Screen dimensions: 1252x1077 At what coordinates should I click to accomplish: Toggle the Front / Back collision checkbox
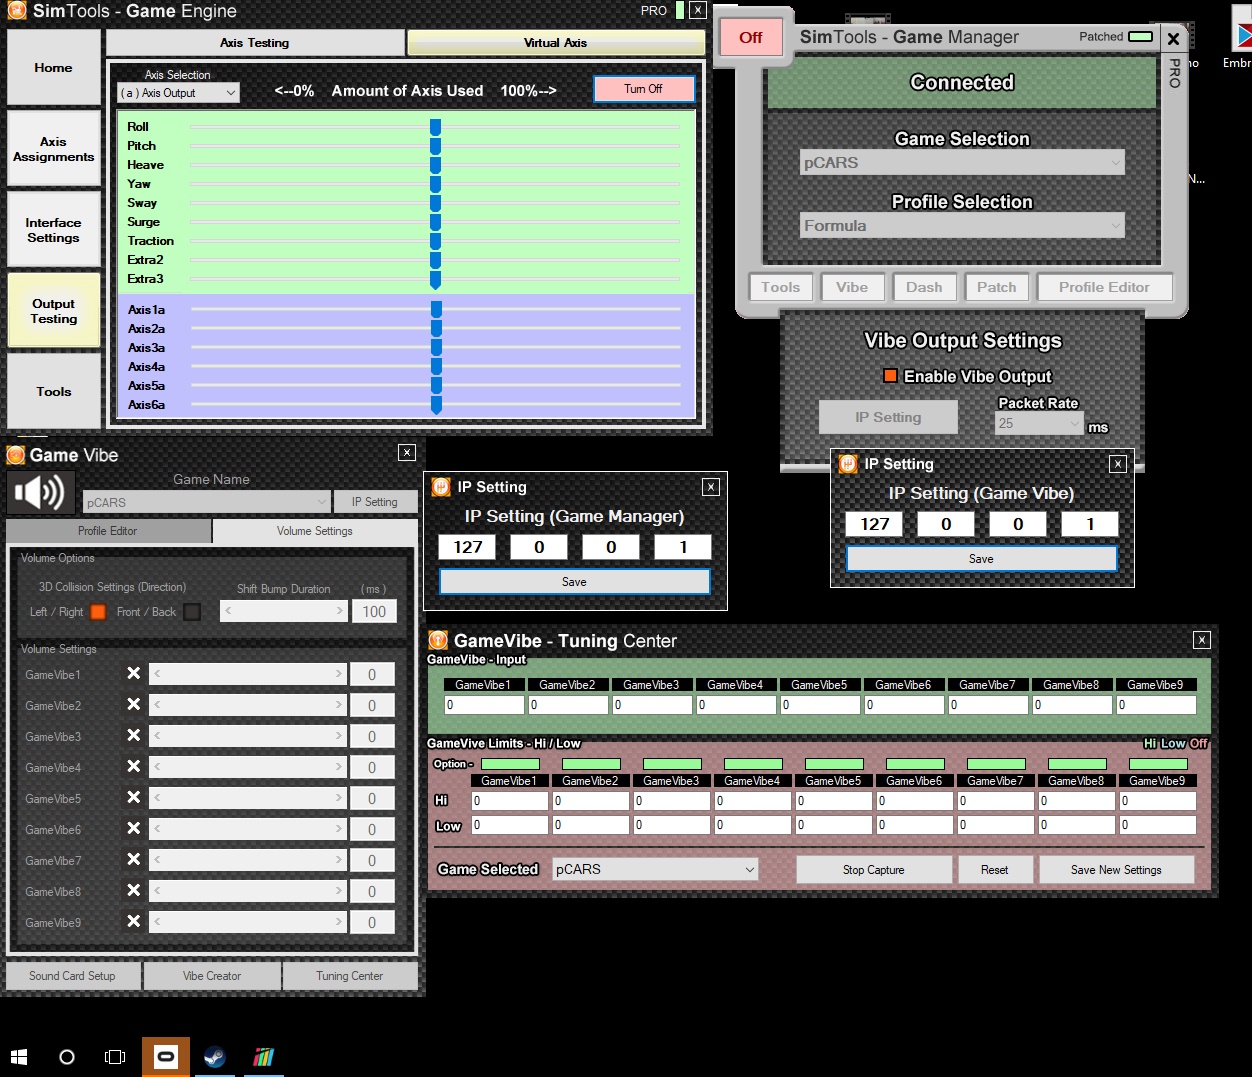tap(192, 612)
